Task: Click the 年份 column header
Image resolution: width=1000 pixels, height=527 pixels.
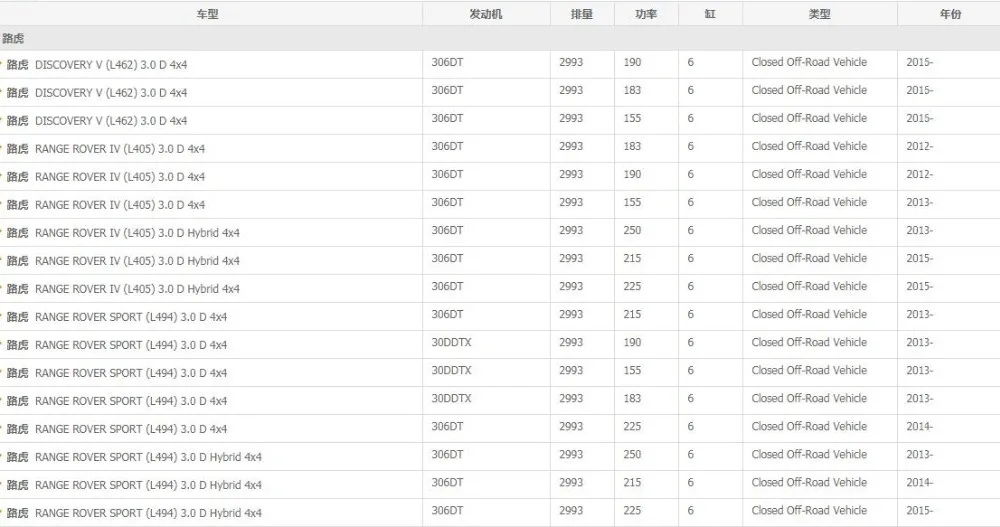Action: 950,14
